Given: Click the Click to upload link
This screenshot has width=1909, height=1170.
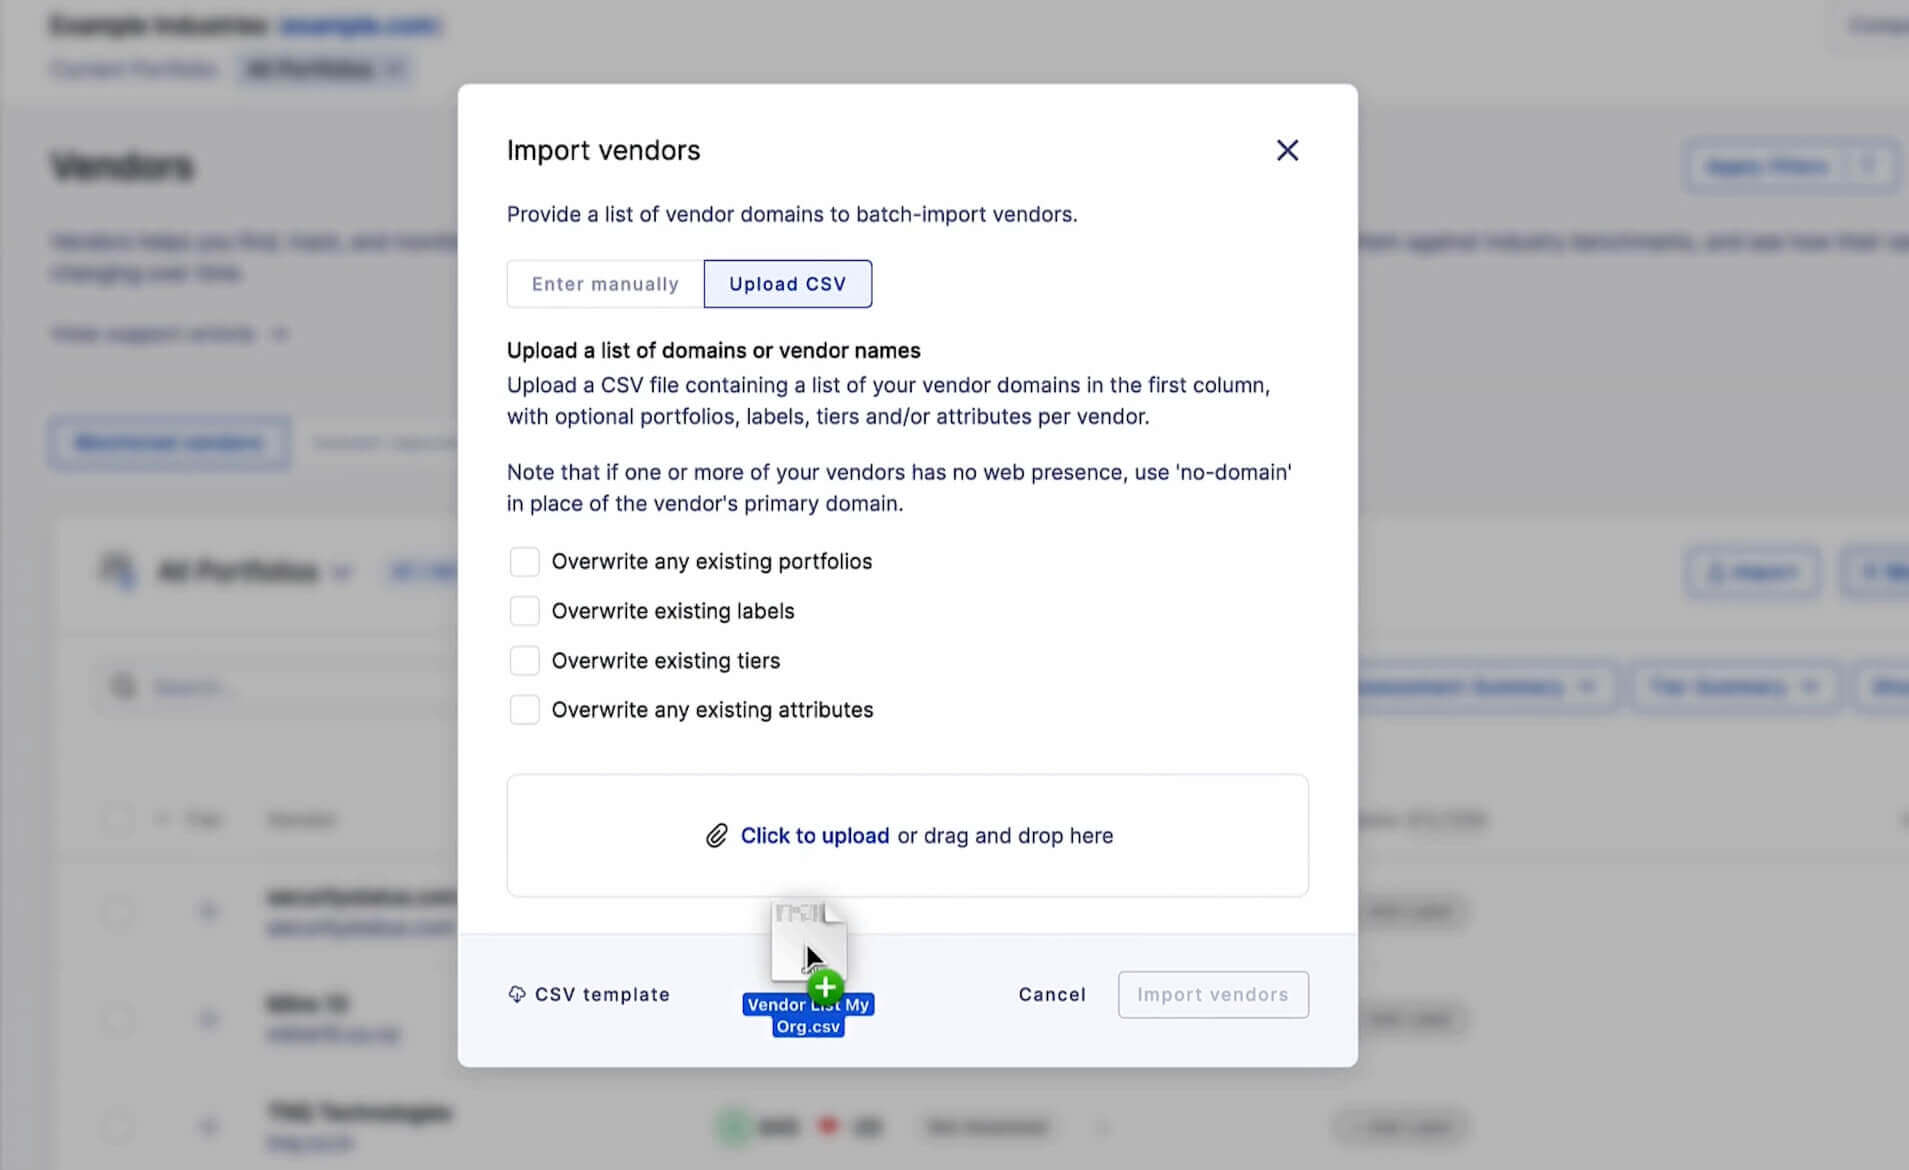Looking at the screenshot, I should coord(814,836).
